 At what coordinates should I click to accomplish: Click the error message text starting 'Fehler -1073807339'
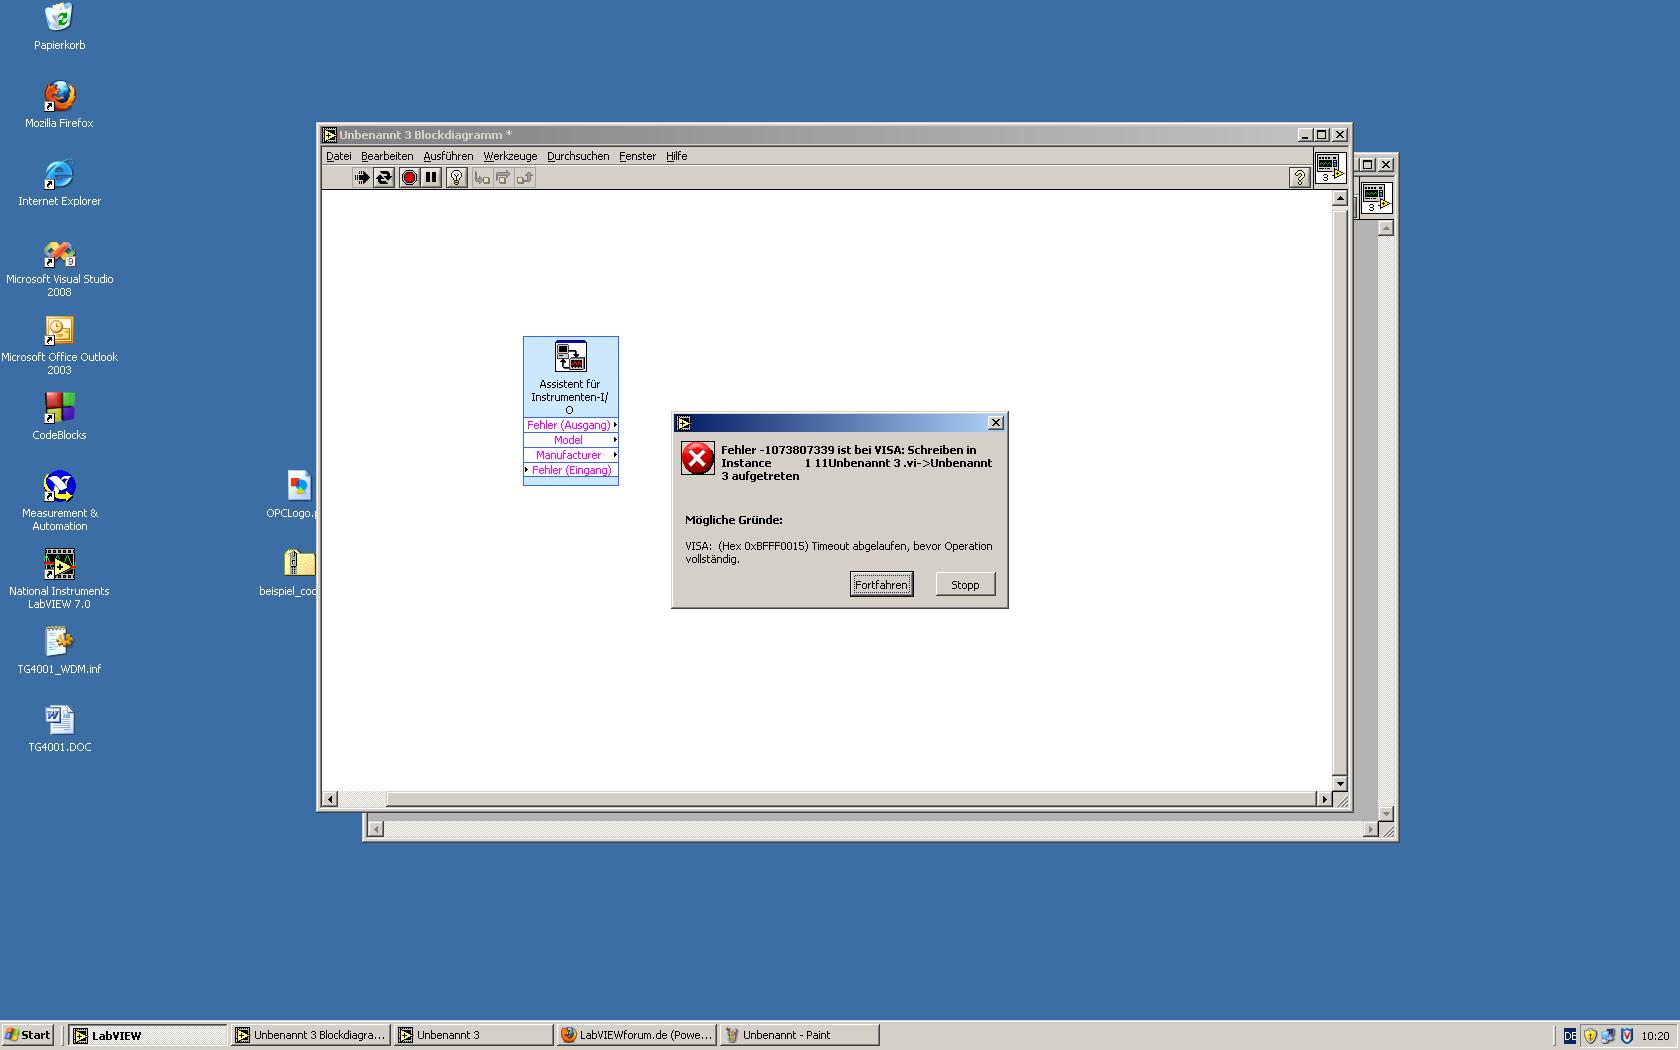(857, 463)
